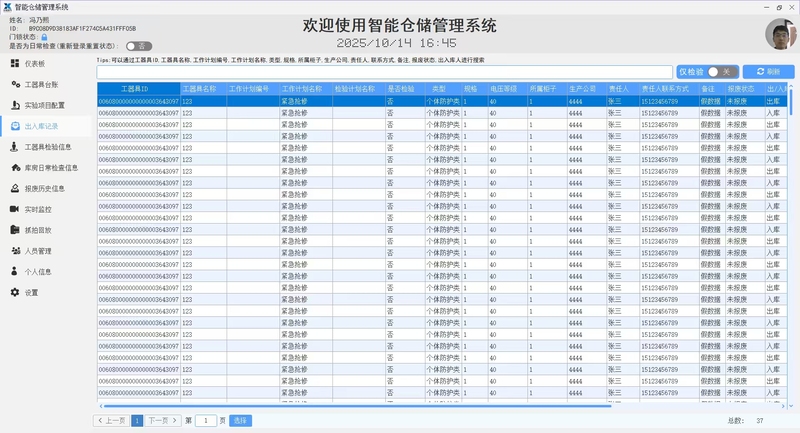Click the search input field below Tips
Image resolution: width=800 pixels, height=433 pixels.
click(384, 72)
